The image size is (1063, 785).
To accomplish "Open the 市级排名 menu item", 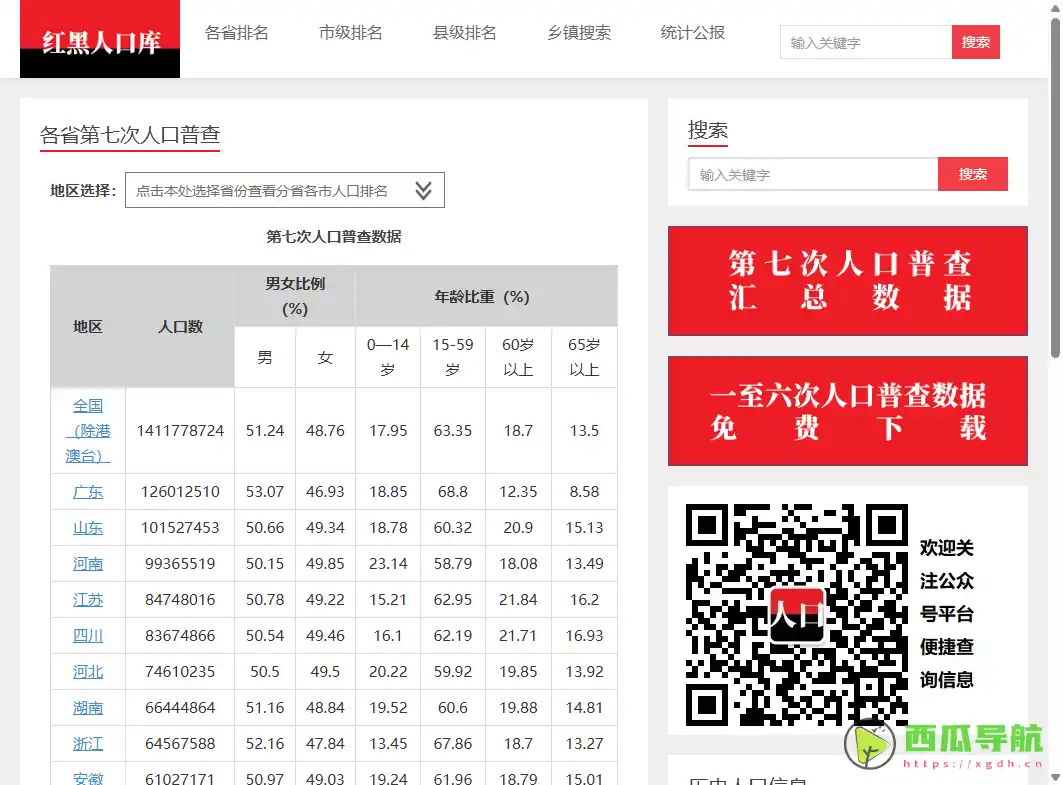I will tap(351, 32).
